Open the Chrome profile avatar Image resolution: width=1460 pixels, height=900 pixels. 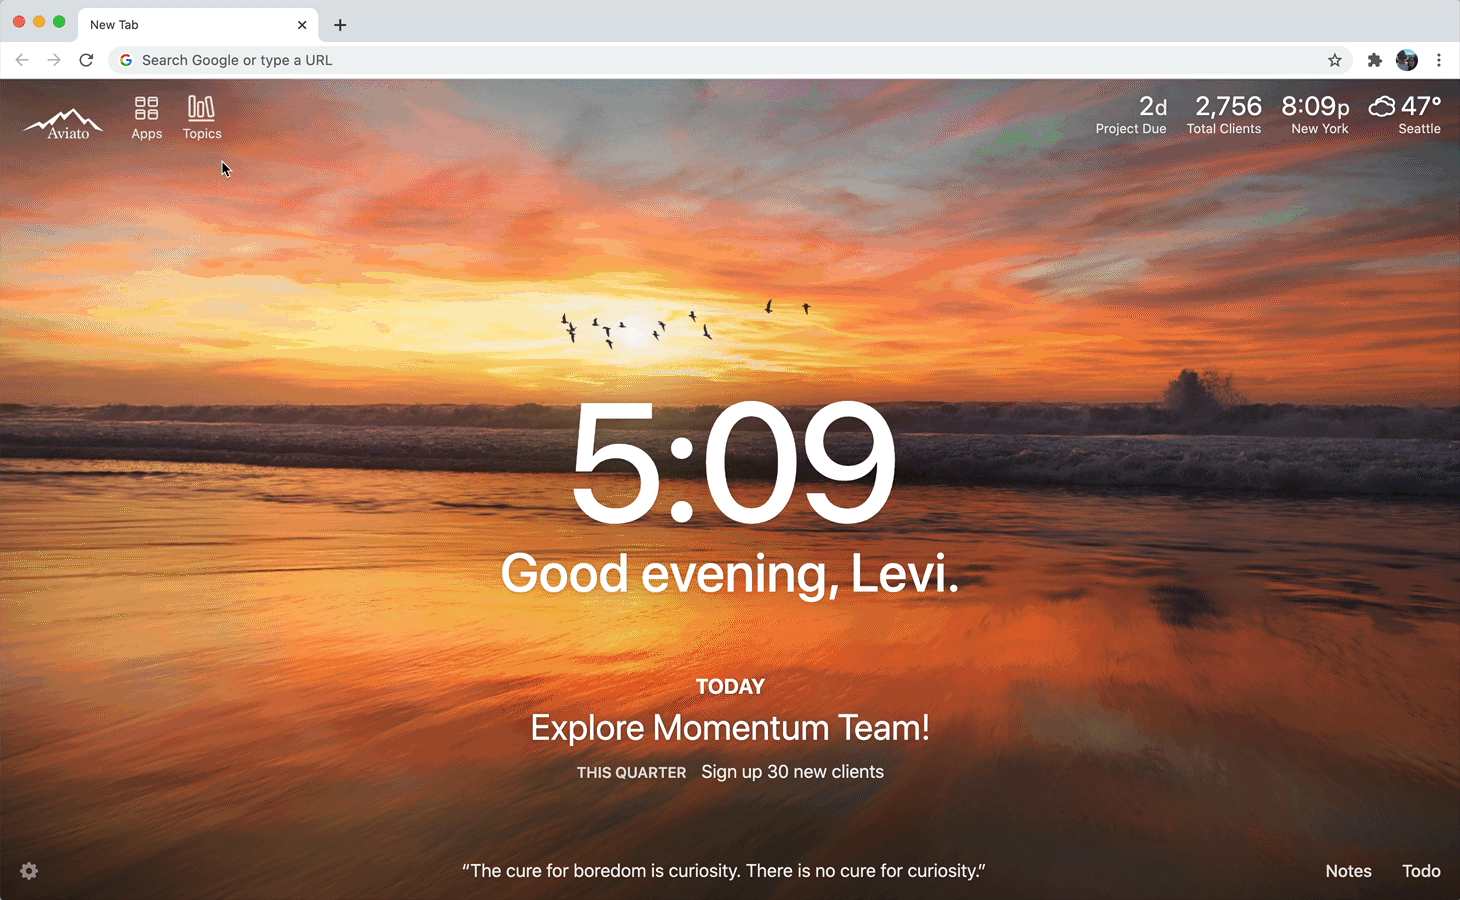(1407, 60)
